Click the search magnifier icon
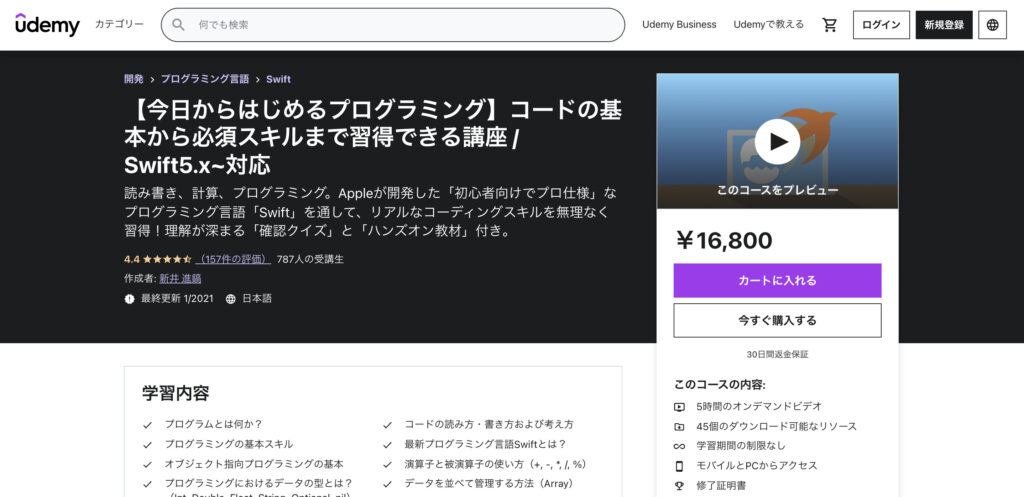The height and width of the screenshot is (497, 1024). [x=178, y=25]
